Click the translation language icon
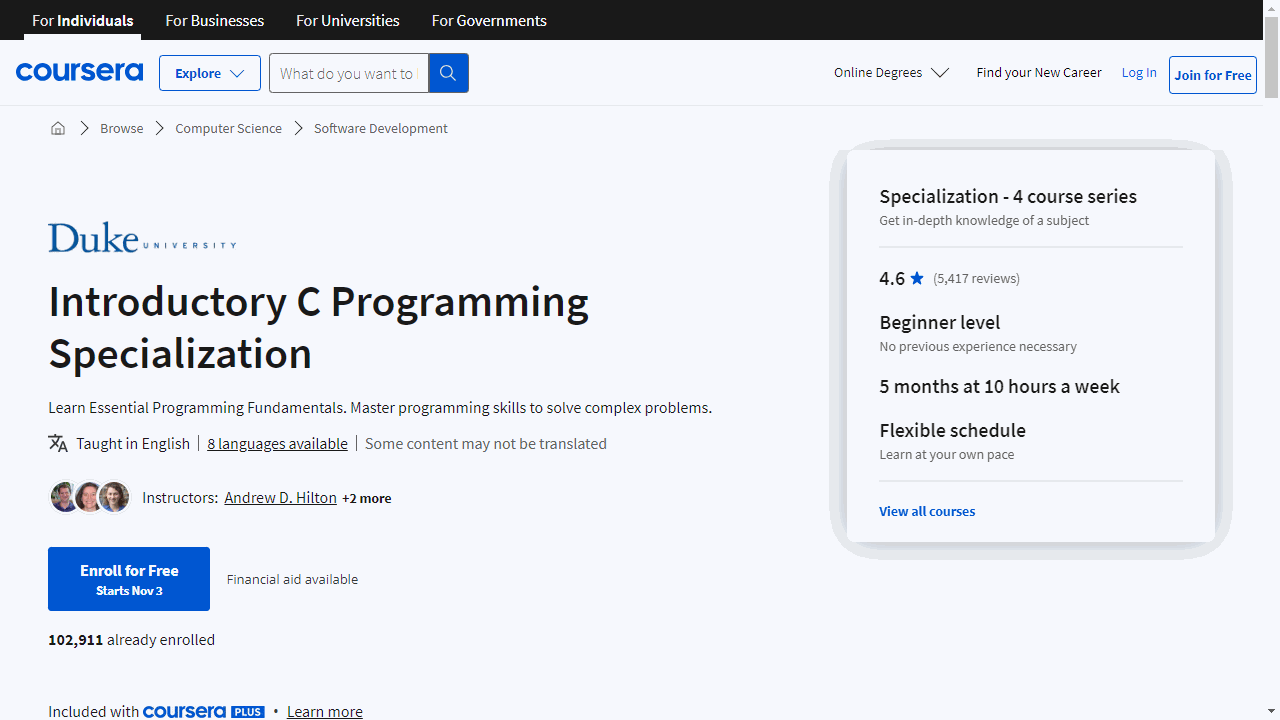Viewport: 1280px width, 720px height. pos(58,443)
